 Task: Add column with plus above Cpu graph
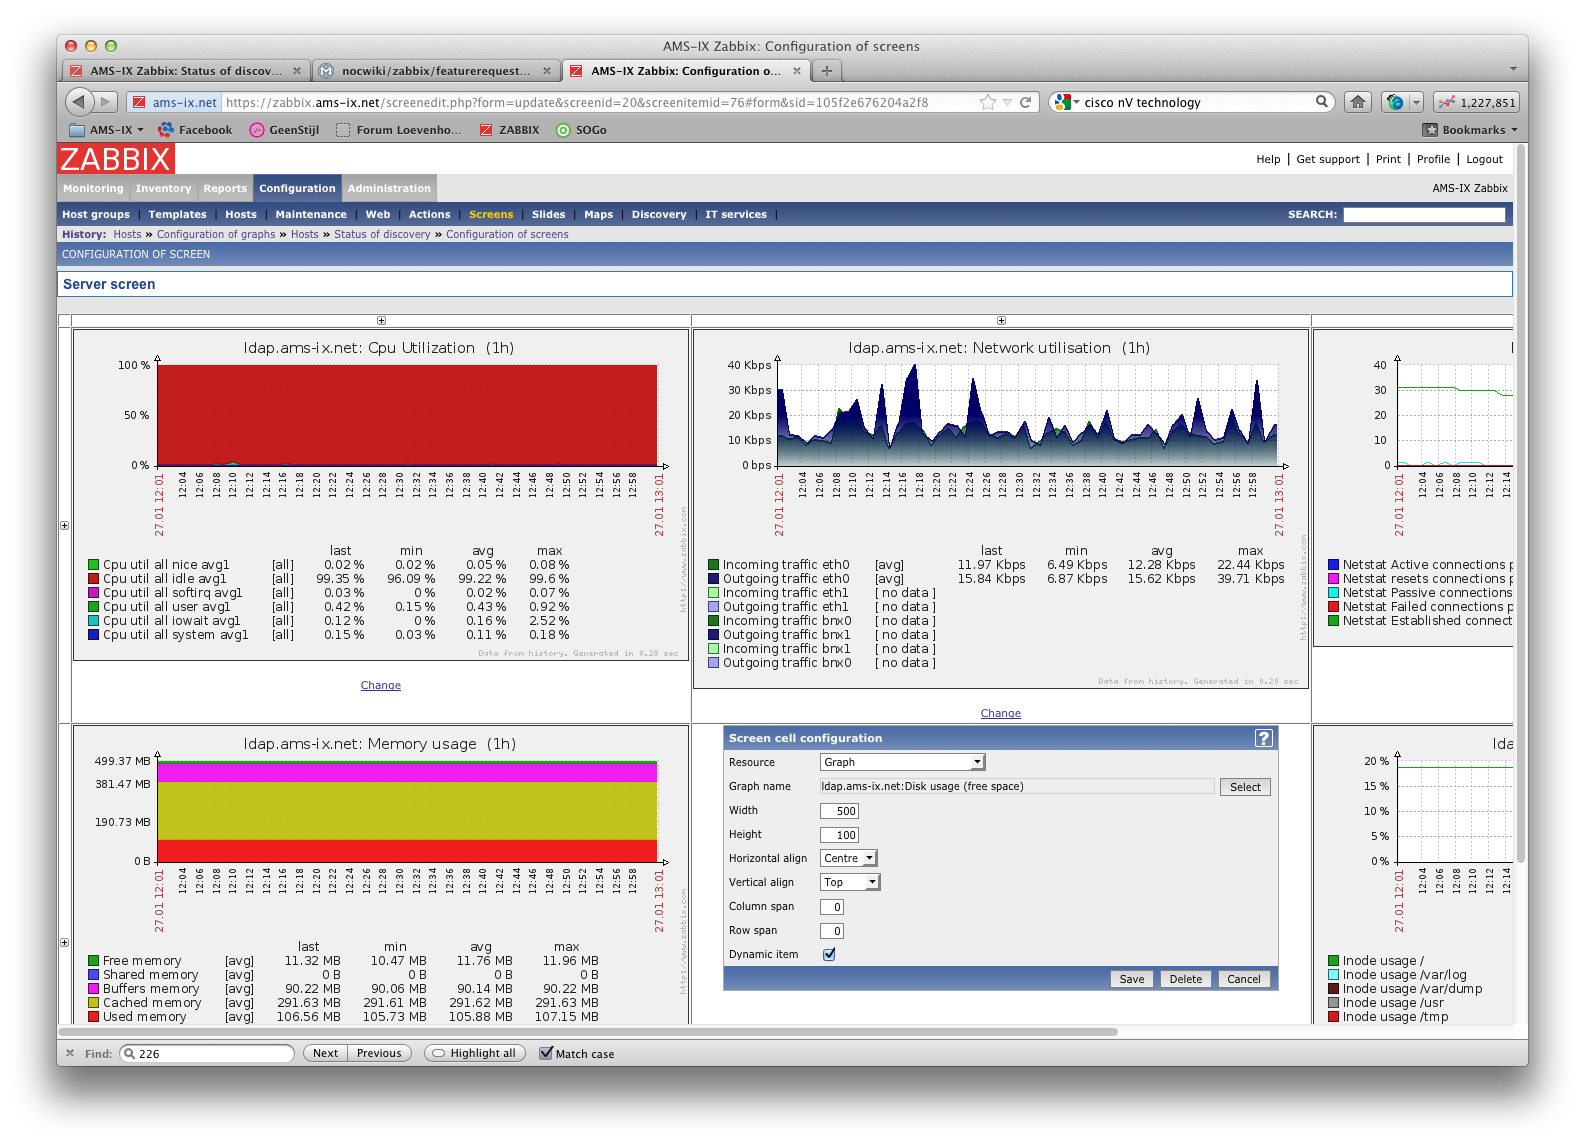[381, 320]
